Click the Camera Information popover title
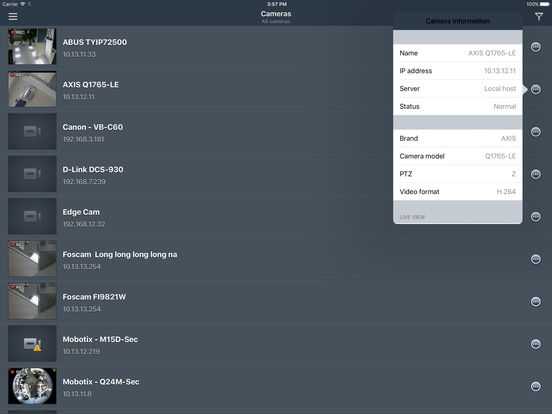 point(458,21)
